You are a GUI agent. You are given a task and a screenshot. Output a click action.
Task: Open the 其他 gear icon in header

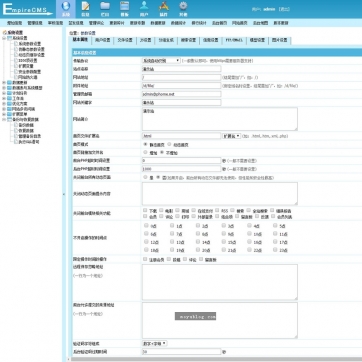(183, 6)
